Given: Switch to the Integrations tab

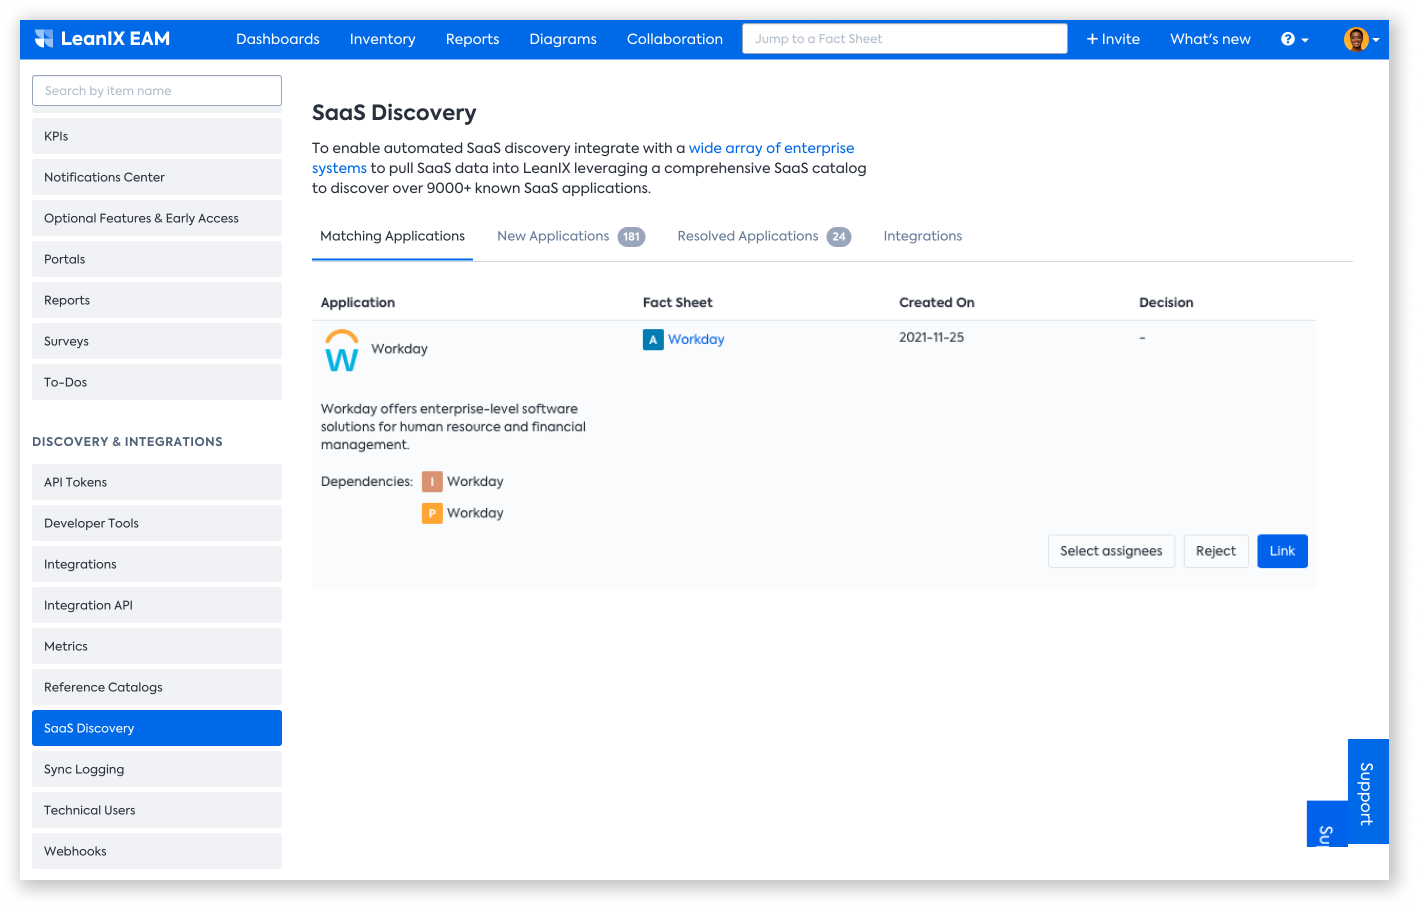Looking at the screenshot, I should pyautogui.click(x=923, y=237).
